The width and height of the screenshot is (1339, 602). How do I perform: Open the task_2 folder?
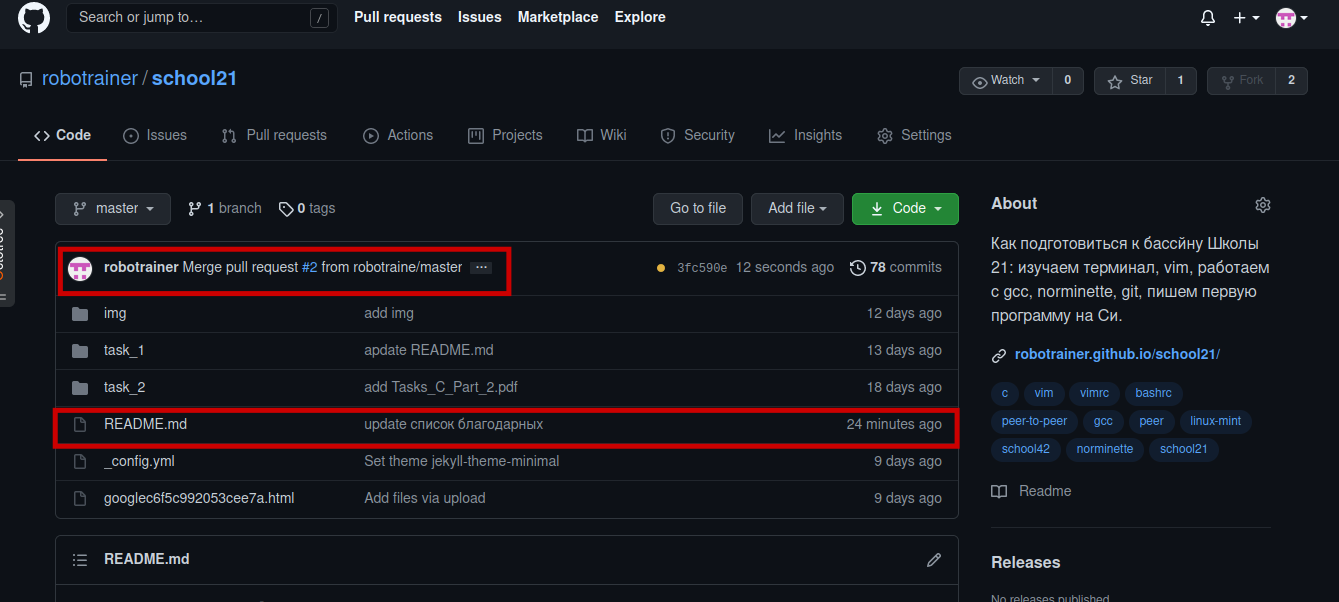124,387
